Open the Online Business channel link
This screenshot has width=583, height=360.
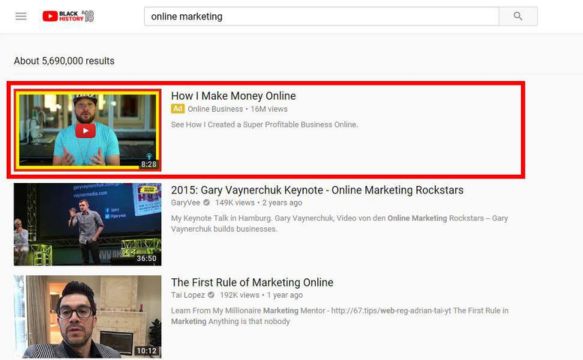[215, 109]
